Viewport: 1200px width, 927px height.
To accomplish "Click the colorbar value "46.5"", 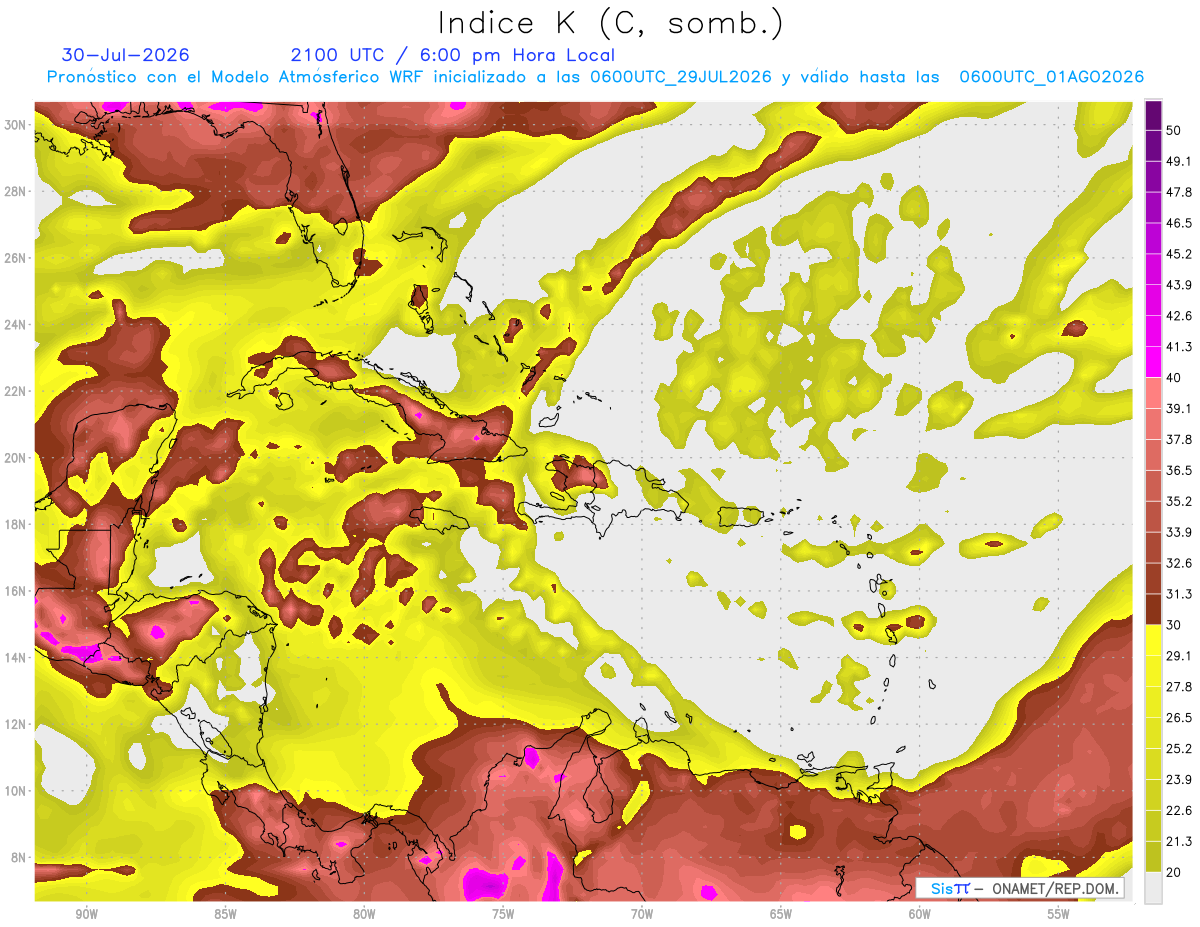I will pos(1179,223).
